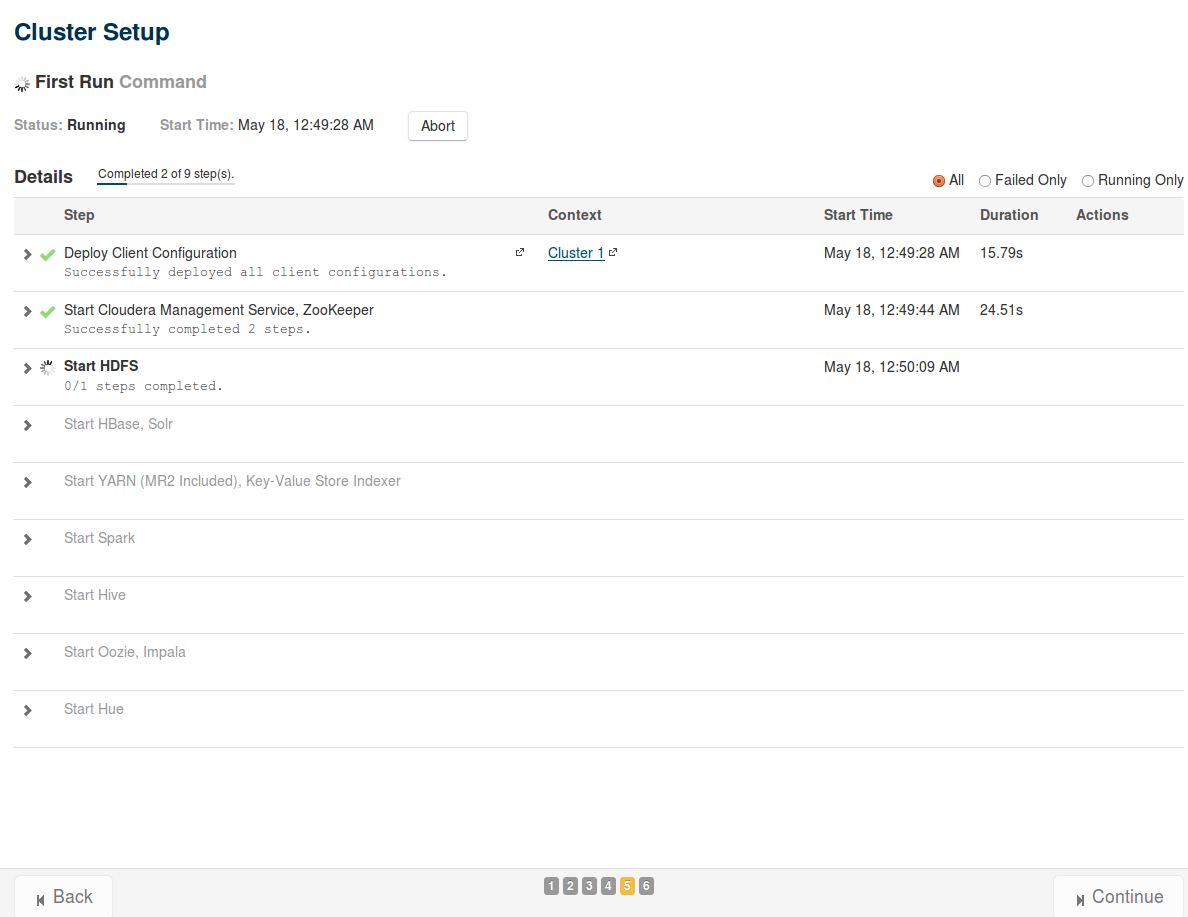This screenshot has height=917, width=1188.
Task: Click green checkmark for Start Cloudera Management Service
Action: coord(47,312)
